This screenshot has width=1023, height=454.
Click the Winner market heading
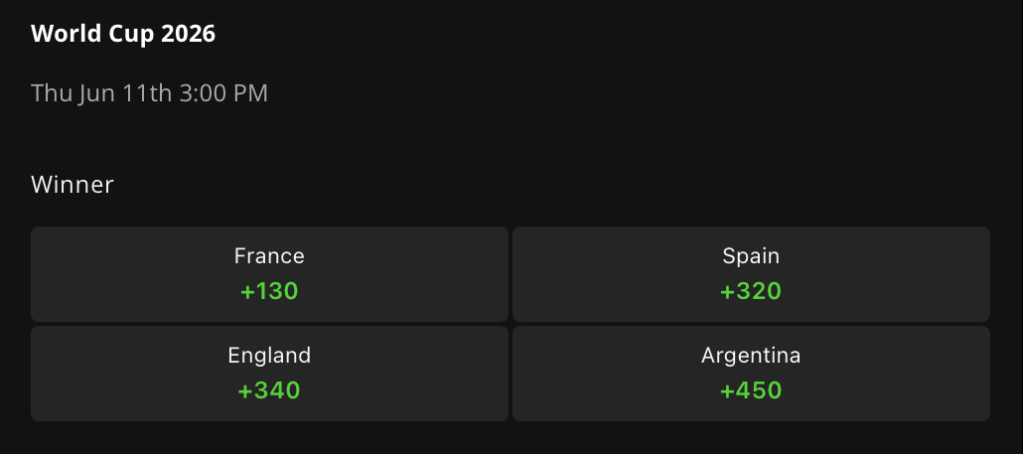tap(72, 185)
